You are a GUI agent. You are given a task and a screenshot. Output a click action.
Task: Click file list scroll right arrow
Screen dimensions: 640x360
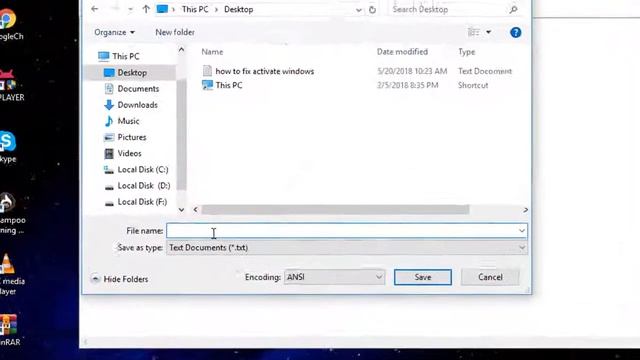pos(525,210)
